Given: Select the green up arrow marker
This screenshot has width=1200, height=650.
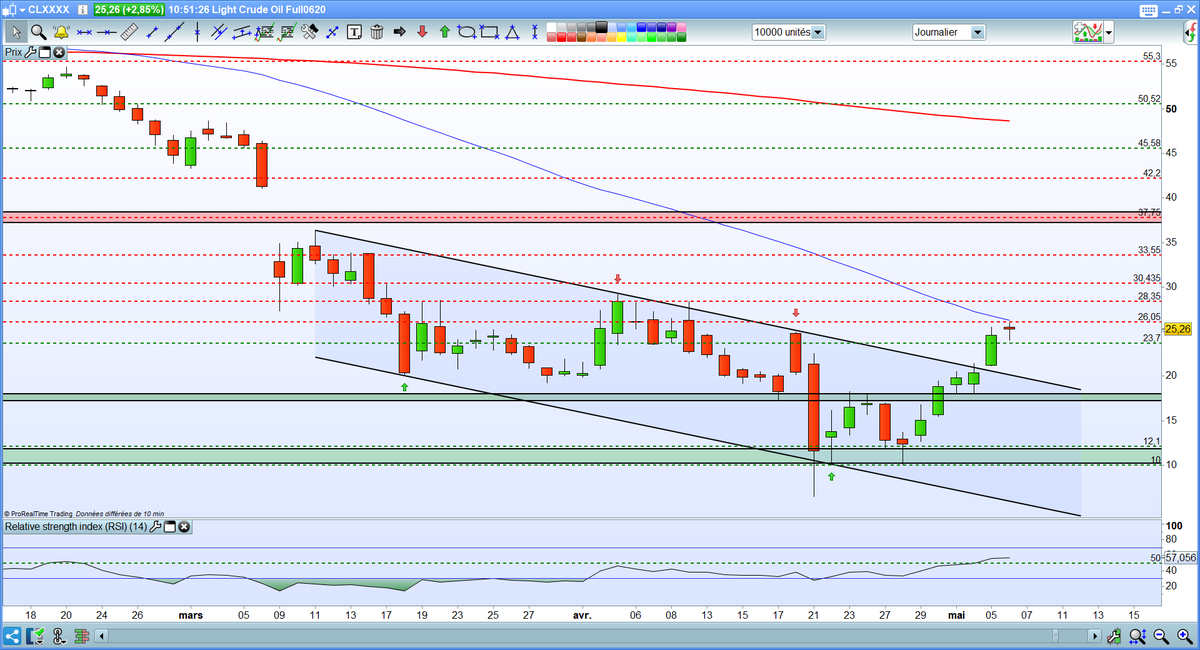Looking at the screenshot, I should point(444,32).
